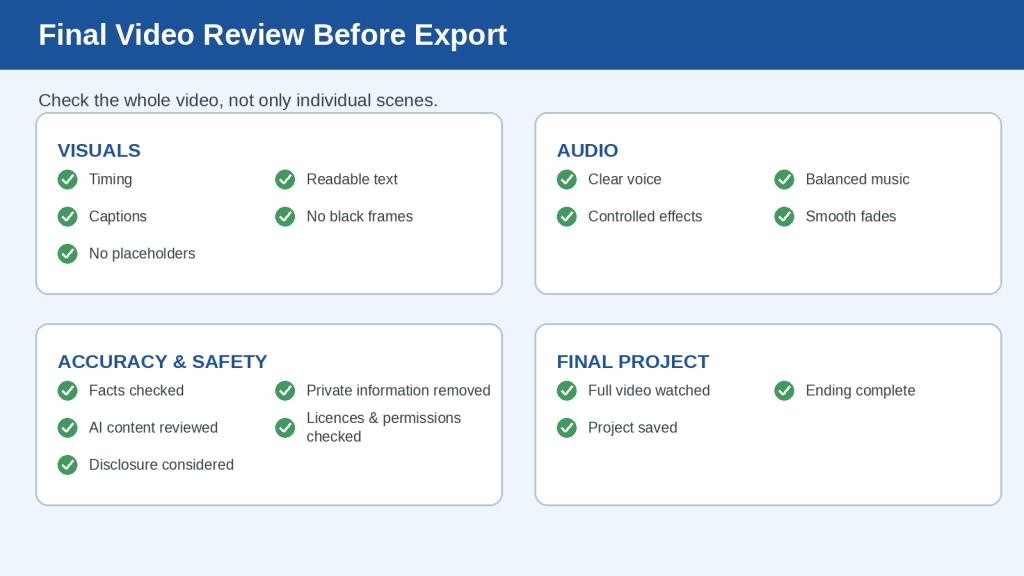Toggle the Facts checked checkmark
Screen dimensions: 1024x576
(x=67, y=391)
